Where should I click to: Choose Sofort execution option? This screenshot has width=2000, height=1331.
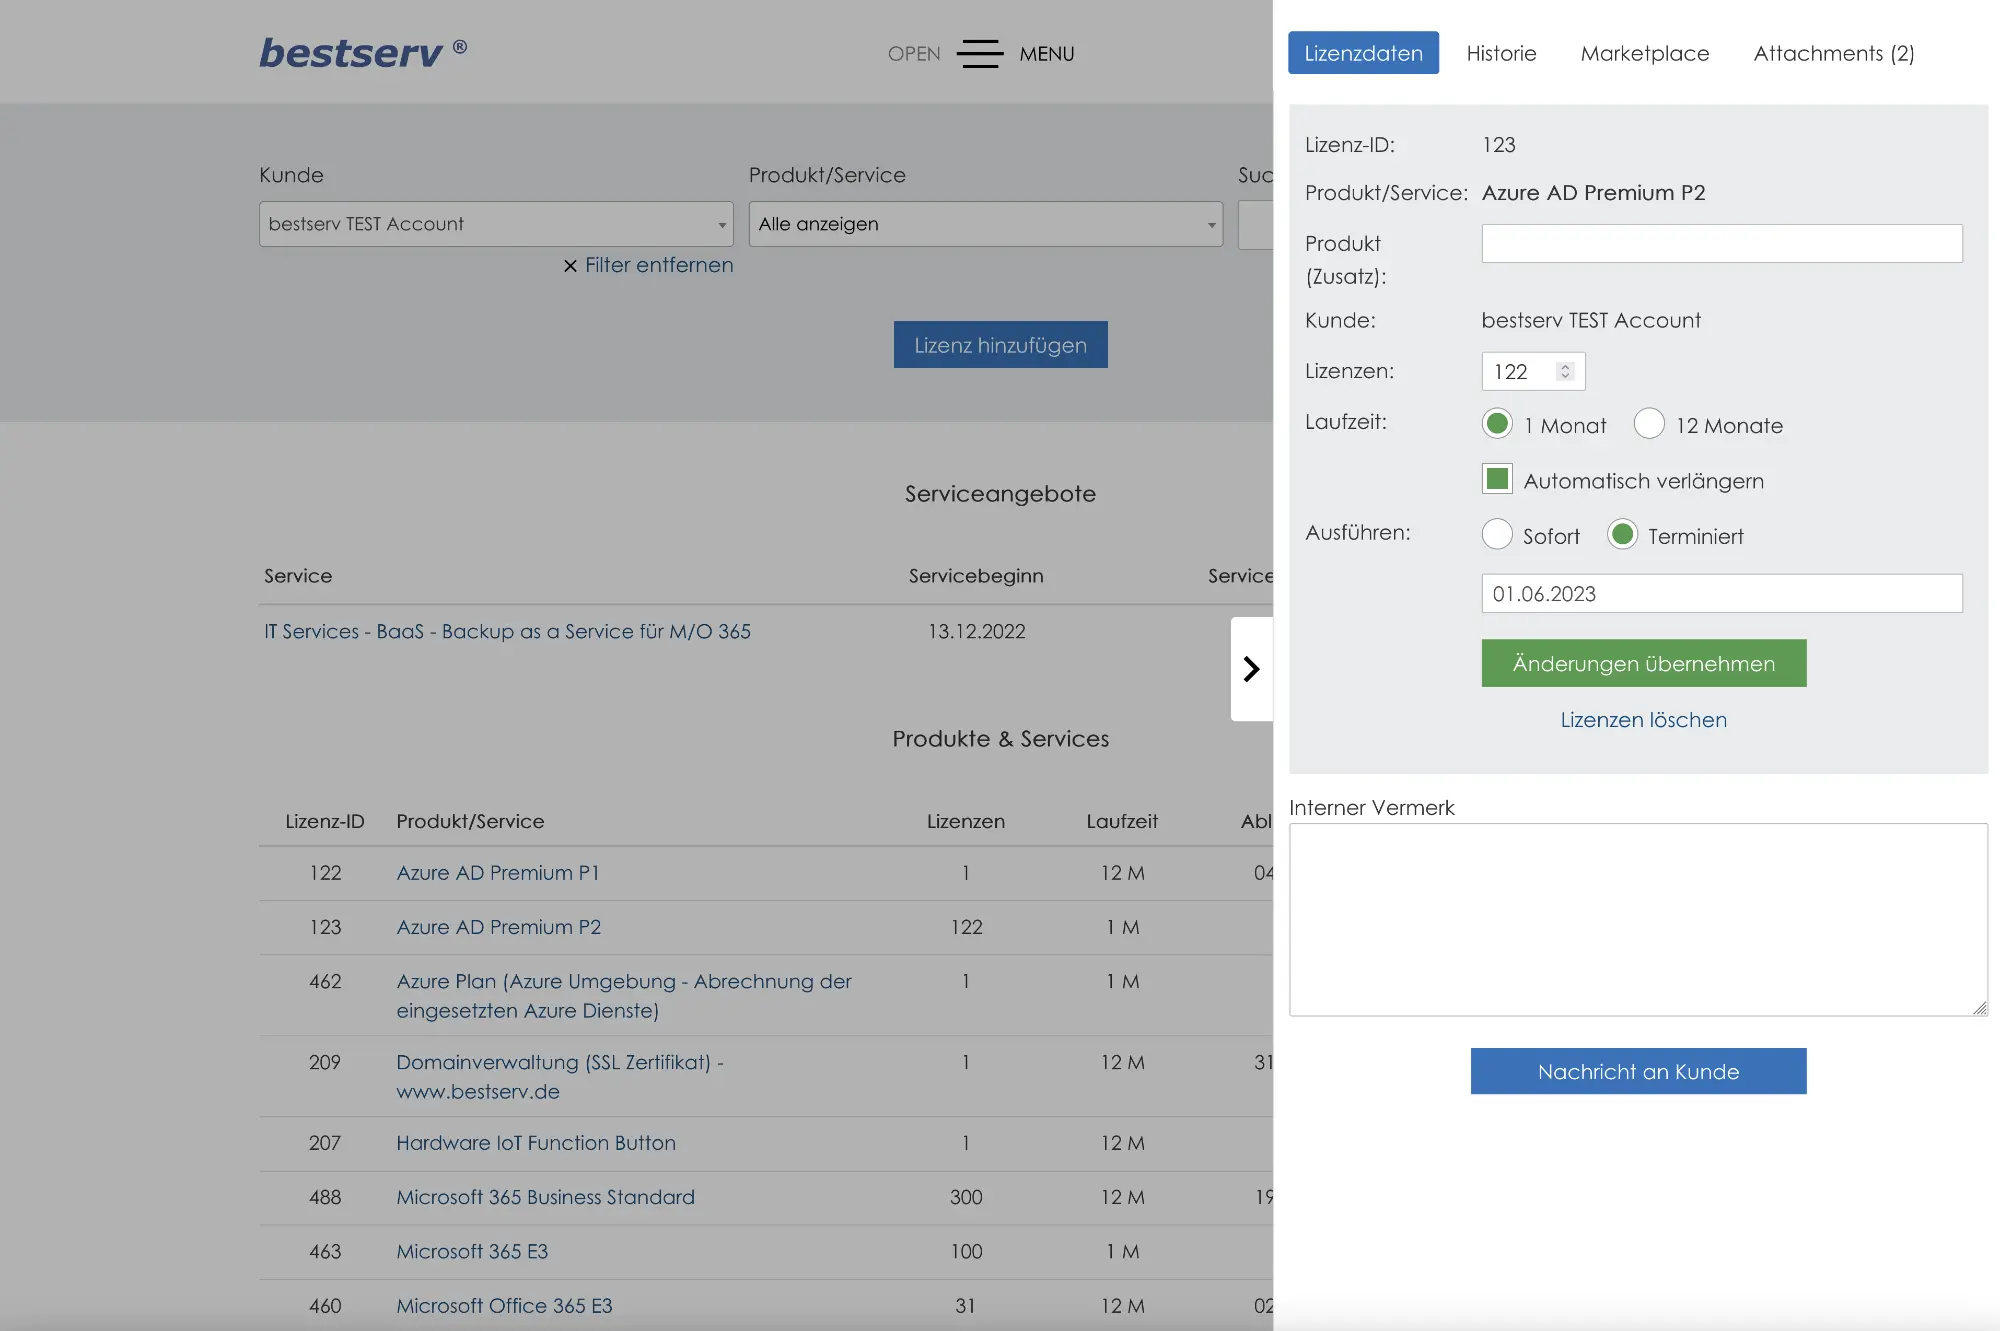[x=1497, y=534]
